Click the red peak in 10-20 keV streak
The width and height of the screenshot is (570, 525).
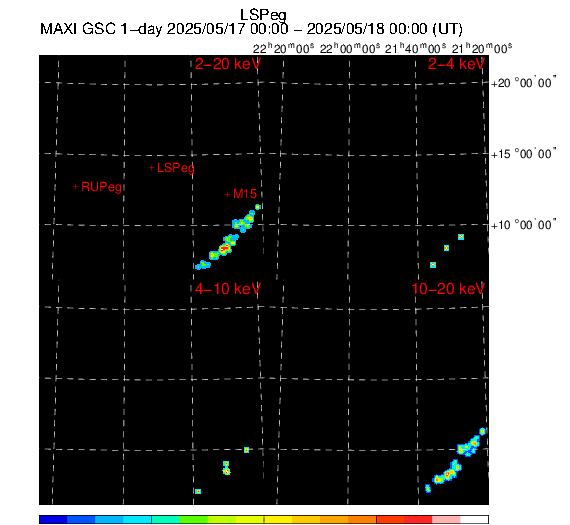[x=449, y=474]
